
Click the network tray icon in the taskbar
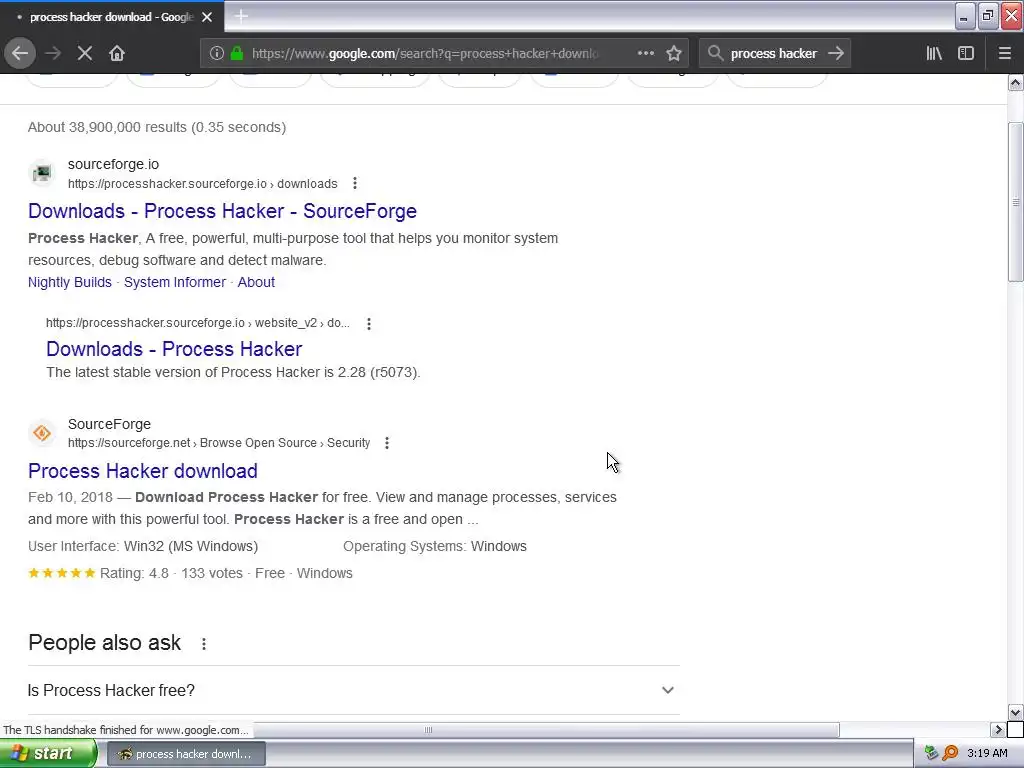(931, 753)
